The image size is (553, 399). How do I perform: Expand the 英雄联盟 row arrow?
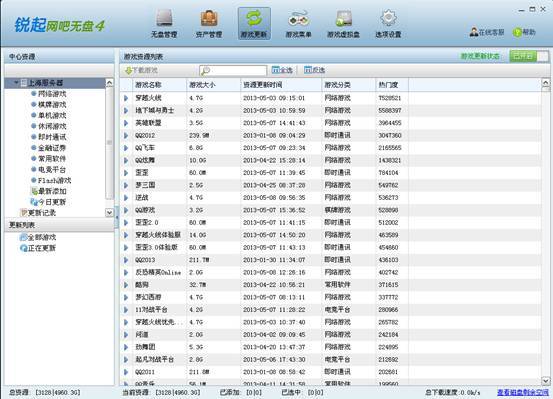pyautogui.click(x=126, y=123)
